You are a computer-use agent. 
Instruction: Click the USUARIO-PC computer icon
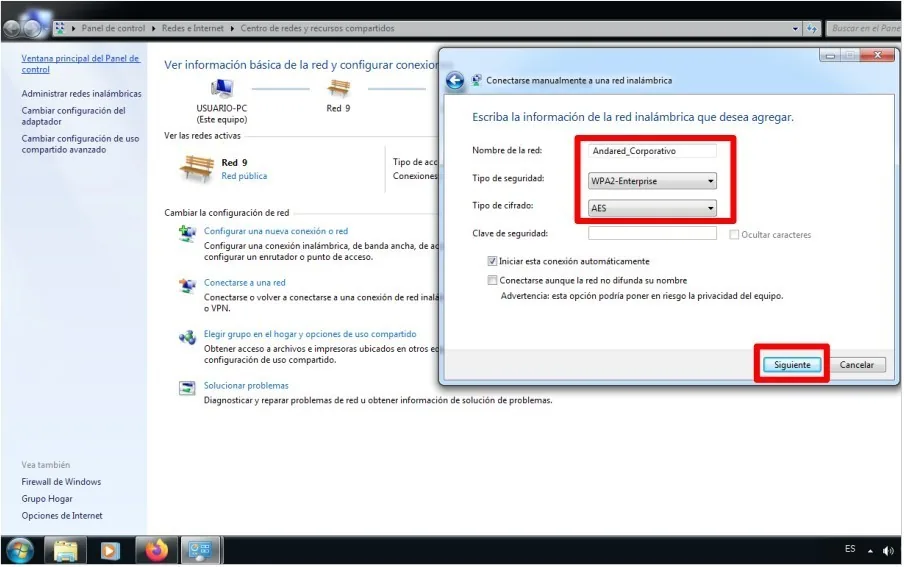pyautogui.click(x=222, y=89)
